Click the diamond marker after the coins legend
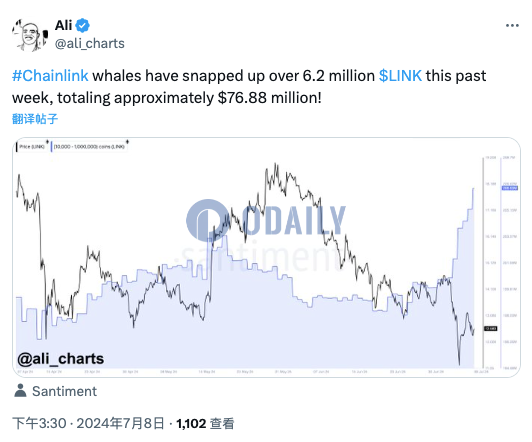Viewport: 532px width, 442px height. click(127, 141)
